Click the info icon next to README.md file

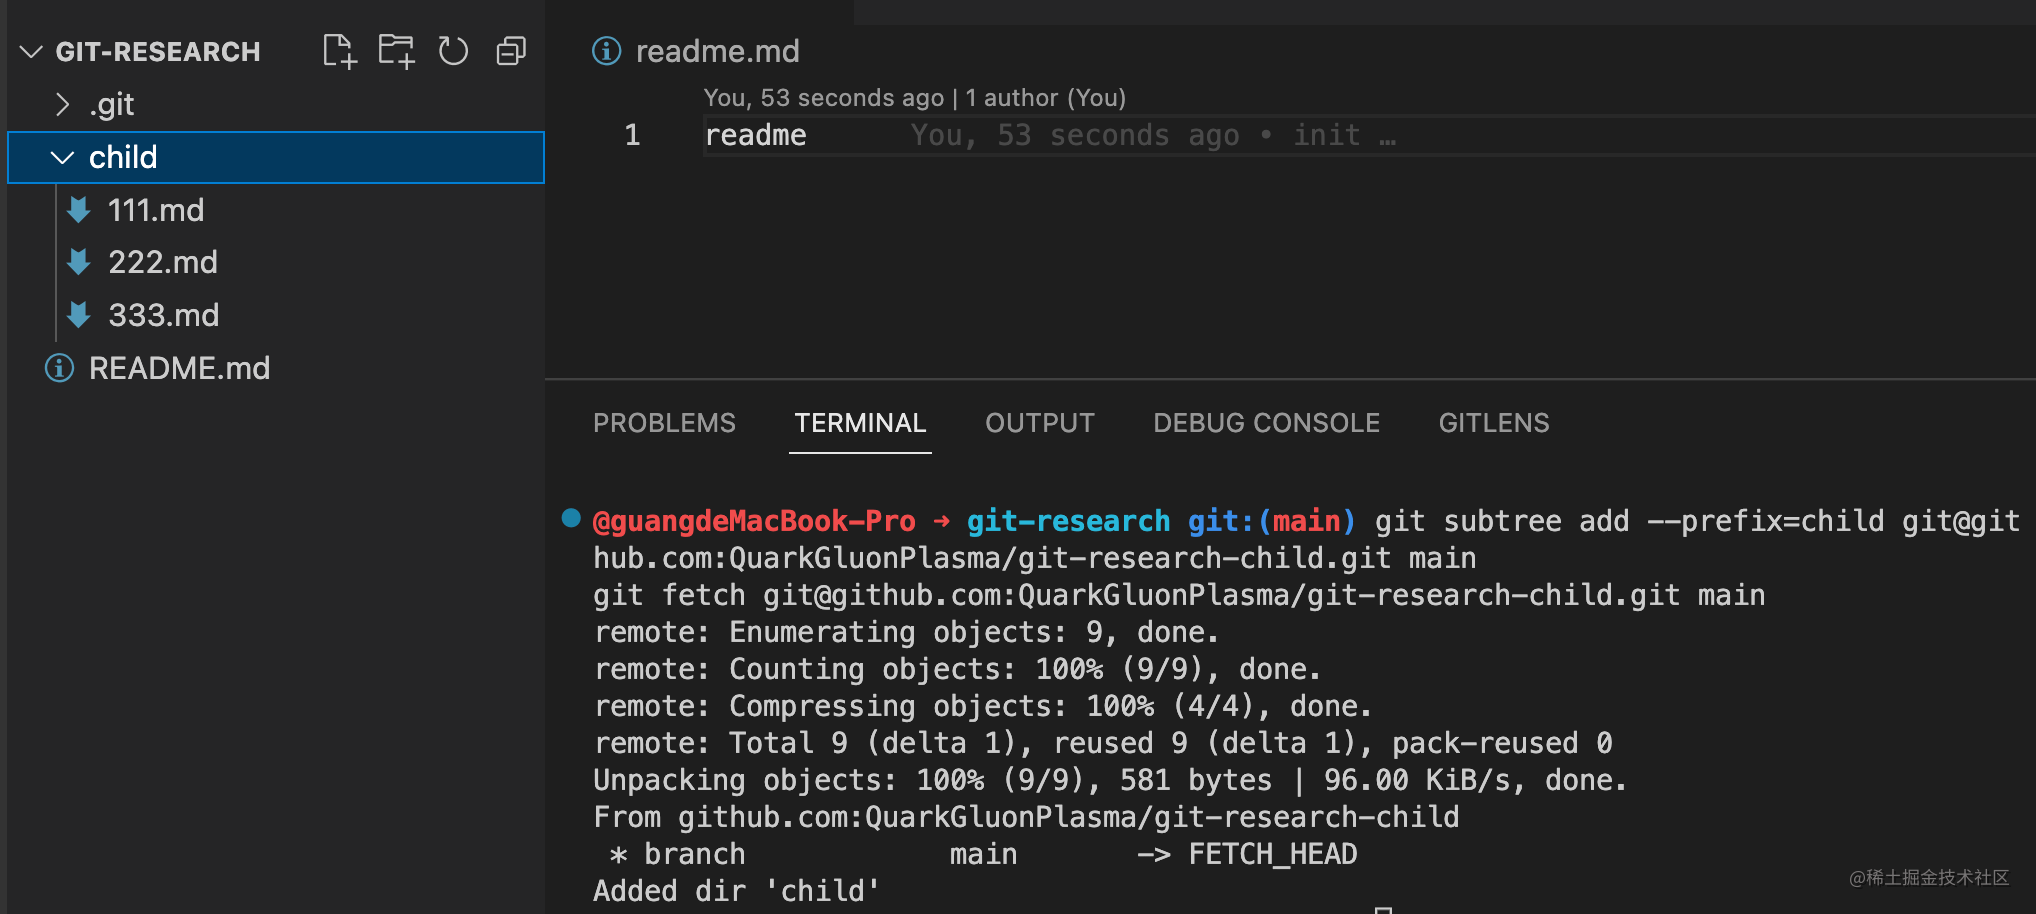(59, 368)
